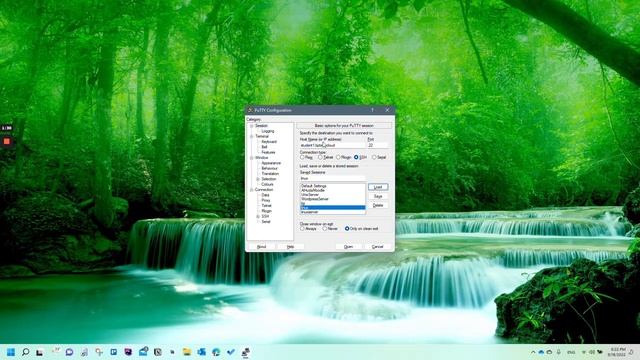640x360 pixels.
Task: Open the Features category
Action: click(268, 152)
